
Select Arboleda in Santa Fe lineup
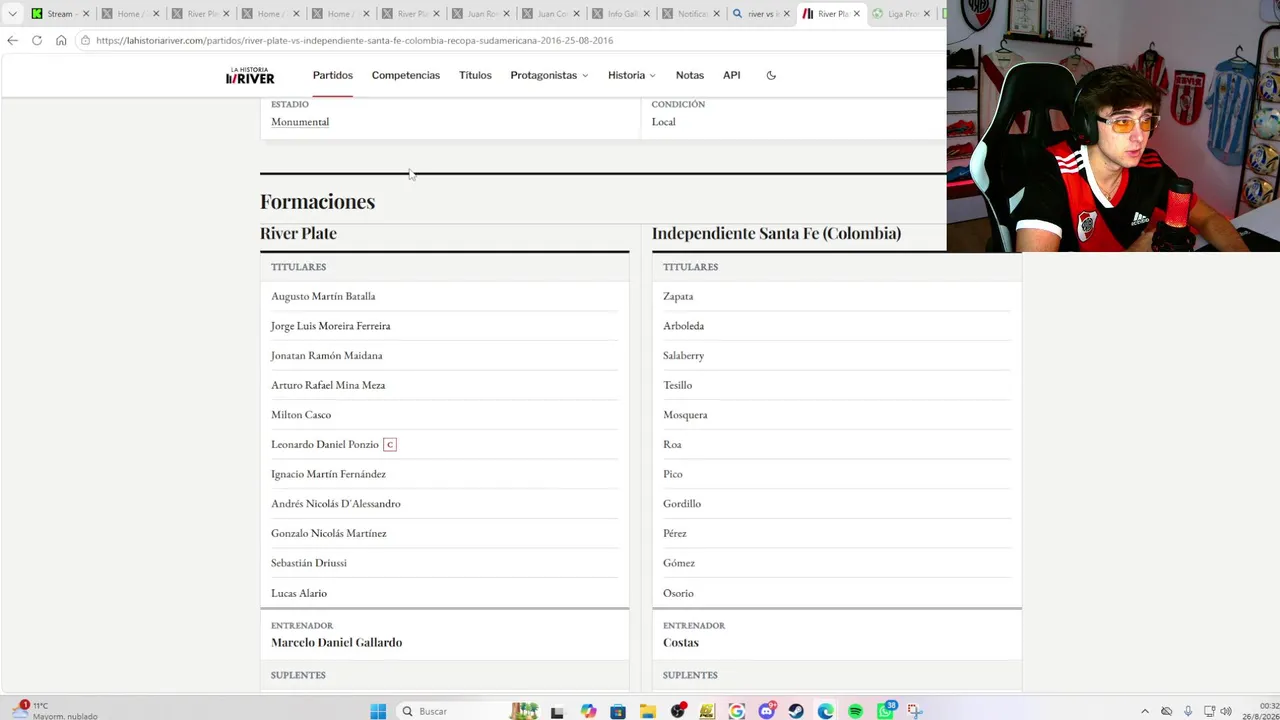[684, 326]
